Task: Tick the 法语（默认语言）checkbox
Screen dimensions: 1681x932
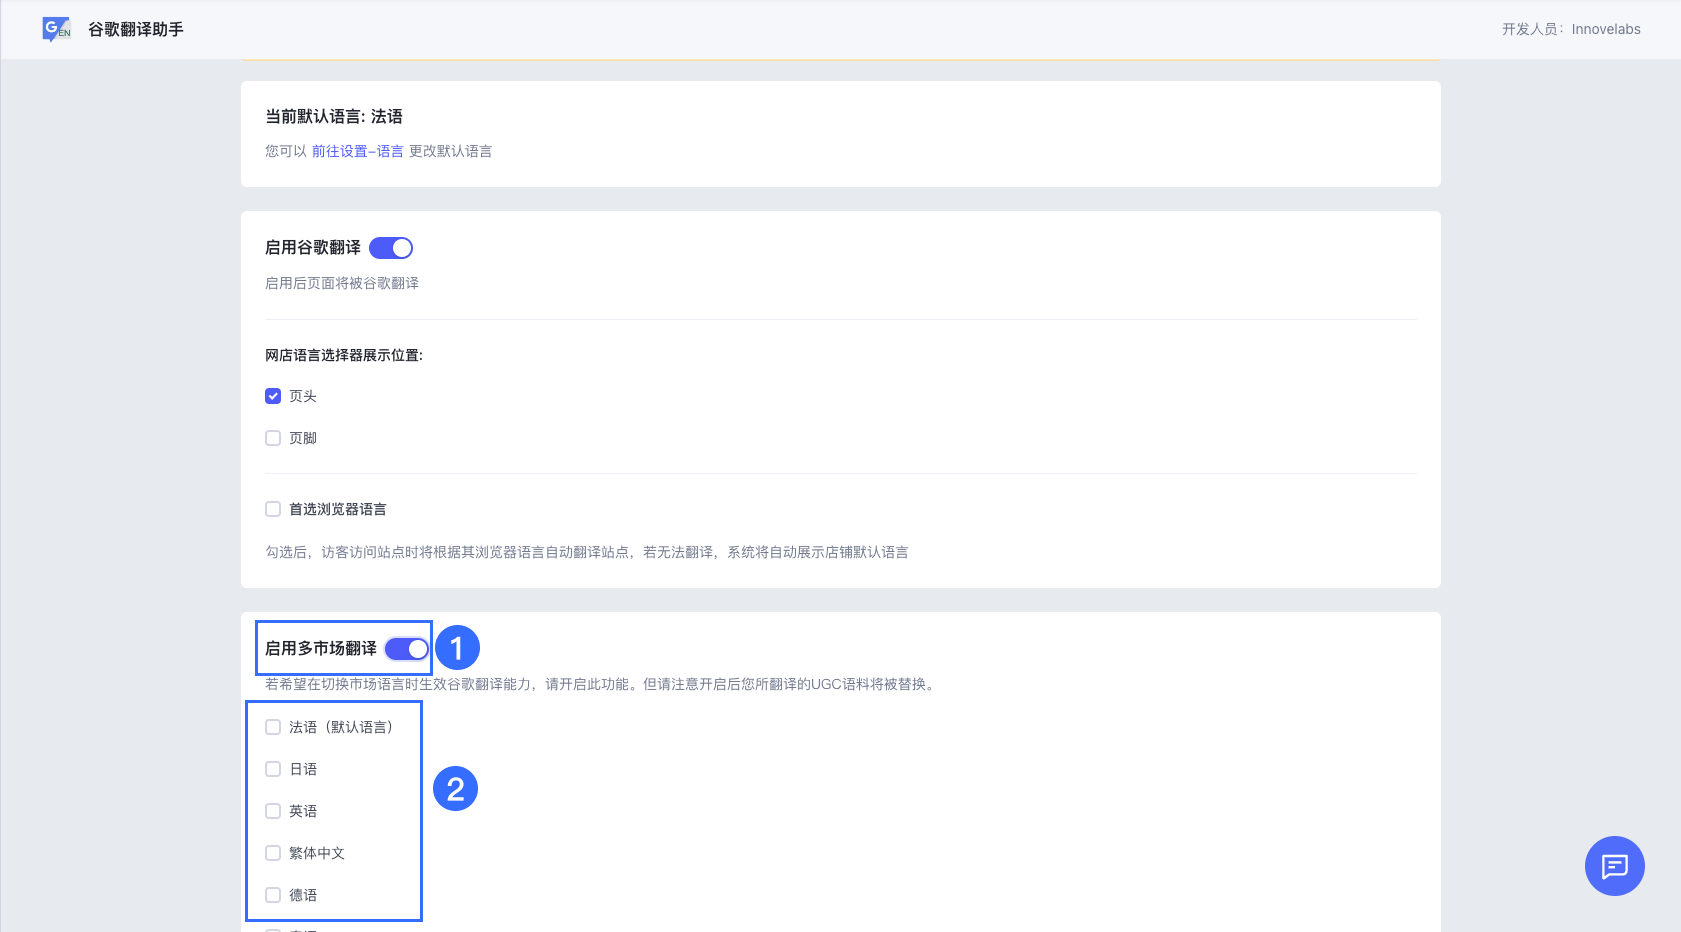Action: 273,727
